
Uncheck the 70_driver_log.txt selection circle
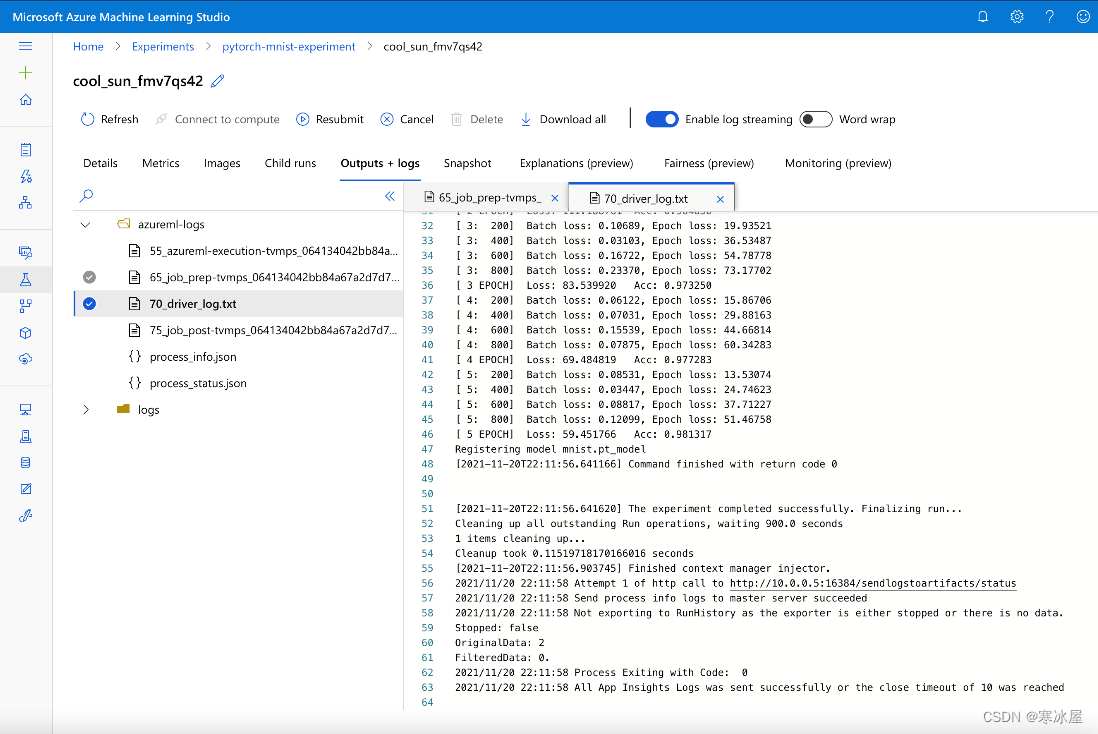pyautogui.click(x=90, y=304)
